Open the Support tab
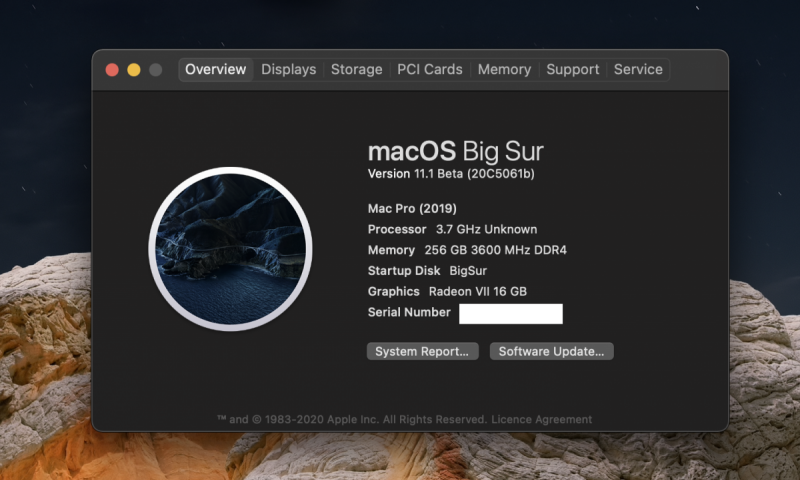The width and height of the screenshot is (800, 480). coord(572,69)
